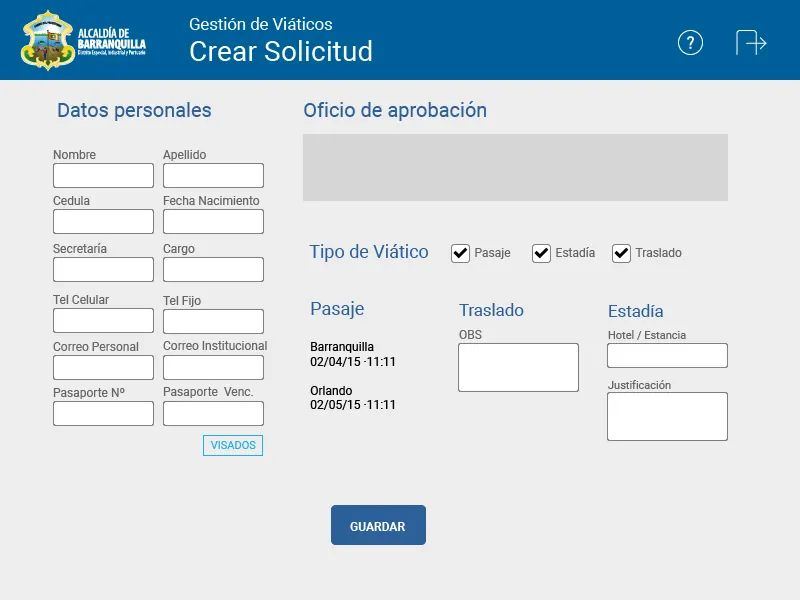Click the logout exit arrow icon
Image resolution: width=800 pixels, height=600 pixels.
coord(751,42)
